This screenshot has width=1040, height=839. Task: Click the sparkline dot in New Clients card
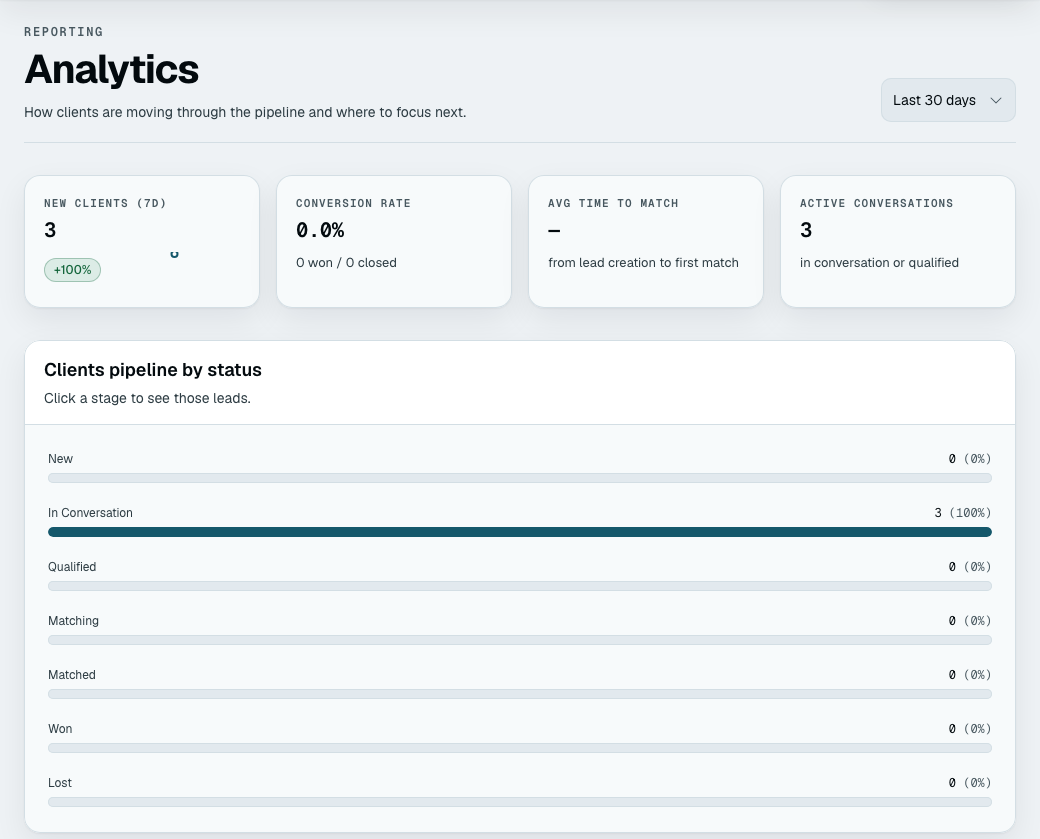pyautogui.click(x=174, y=253)
